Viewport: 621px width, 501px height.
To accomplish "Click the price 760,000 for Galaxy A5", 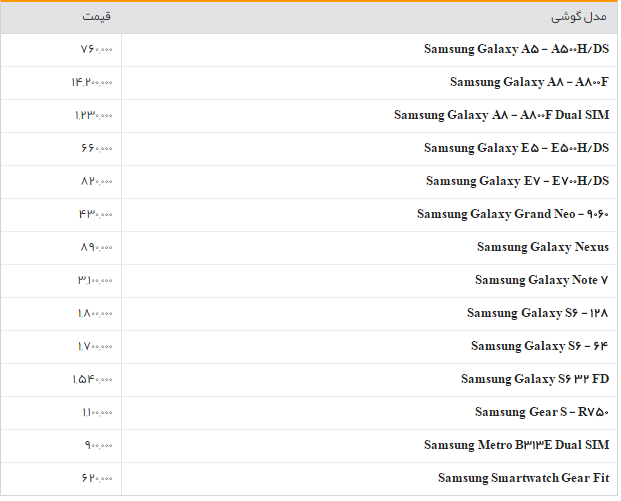I will click(x=97, y=50).
